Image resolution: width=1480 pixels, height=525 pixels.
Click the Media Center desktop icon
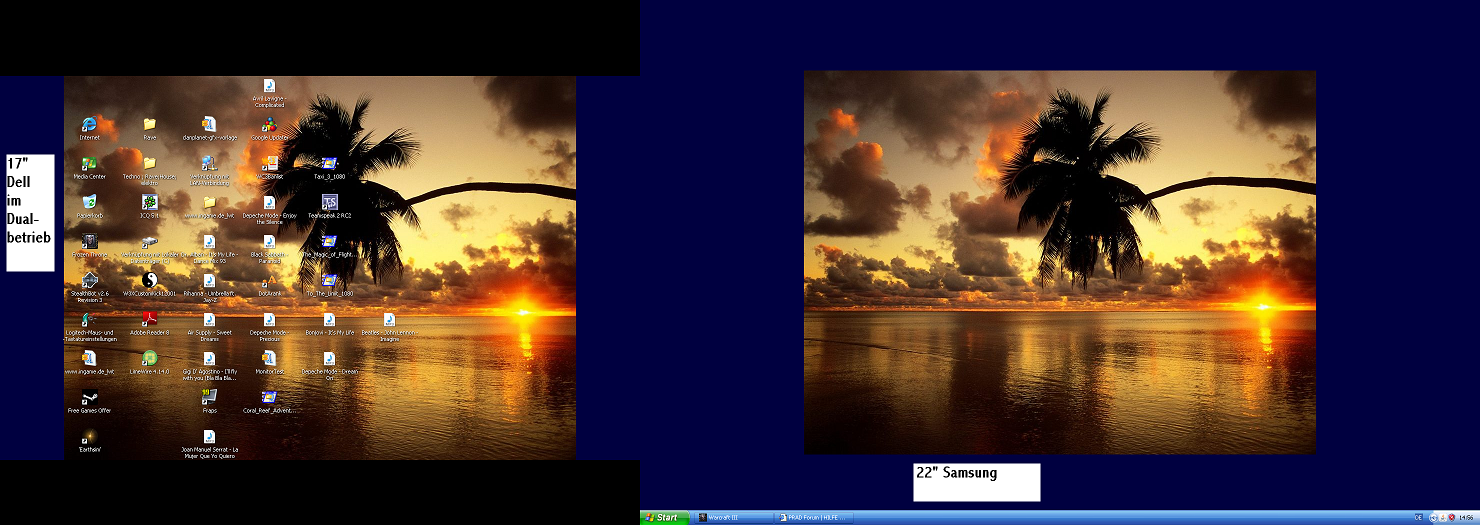pos(89,164)
